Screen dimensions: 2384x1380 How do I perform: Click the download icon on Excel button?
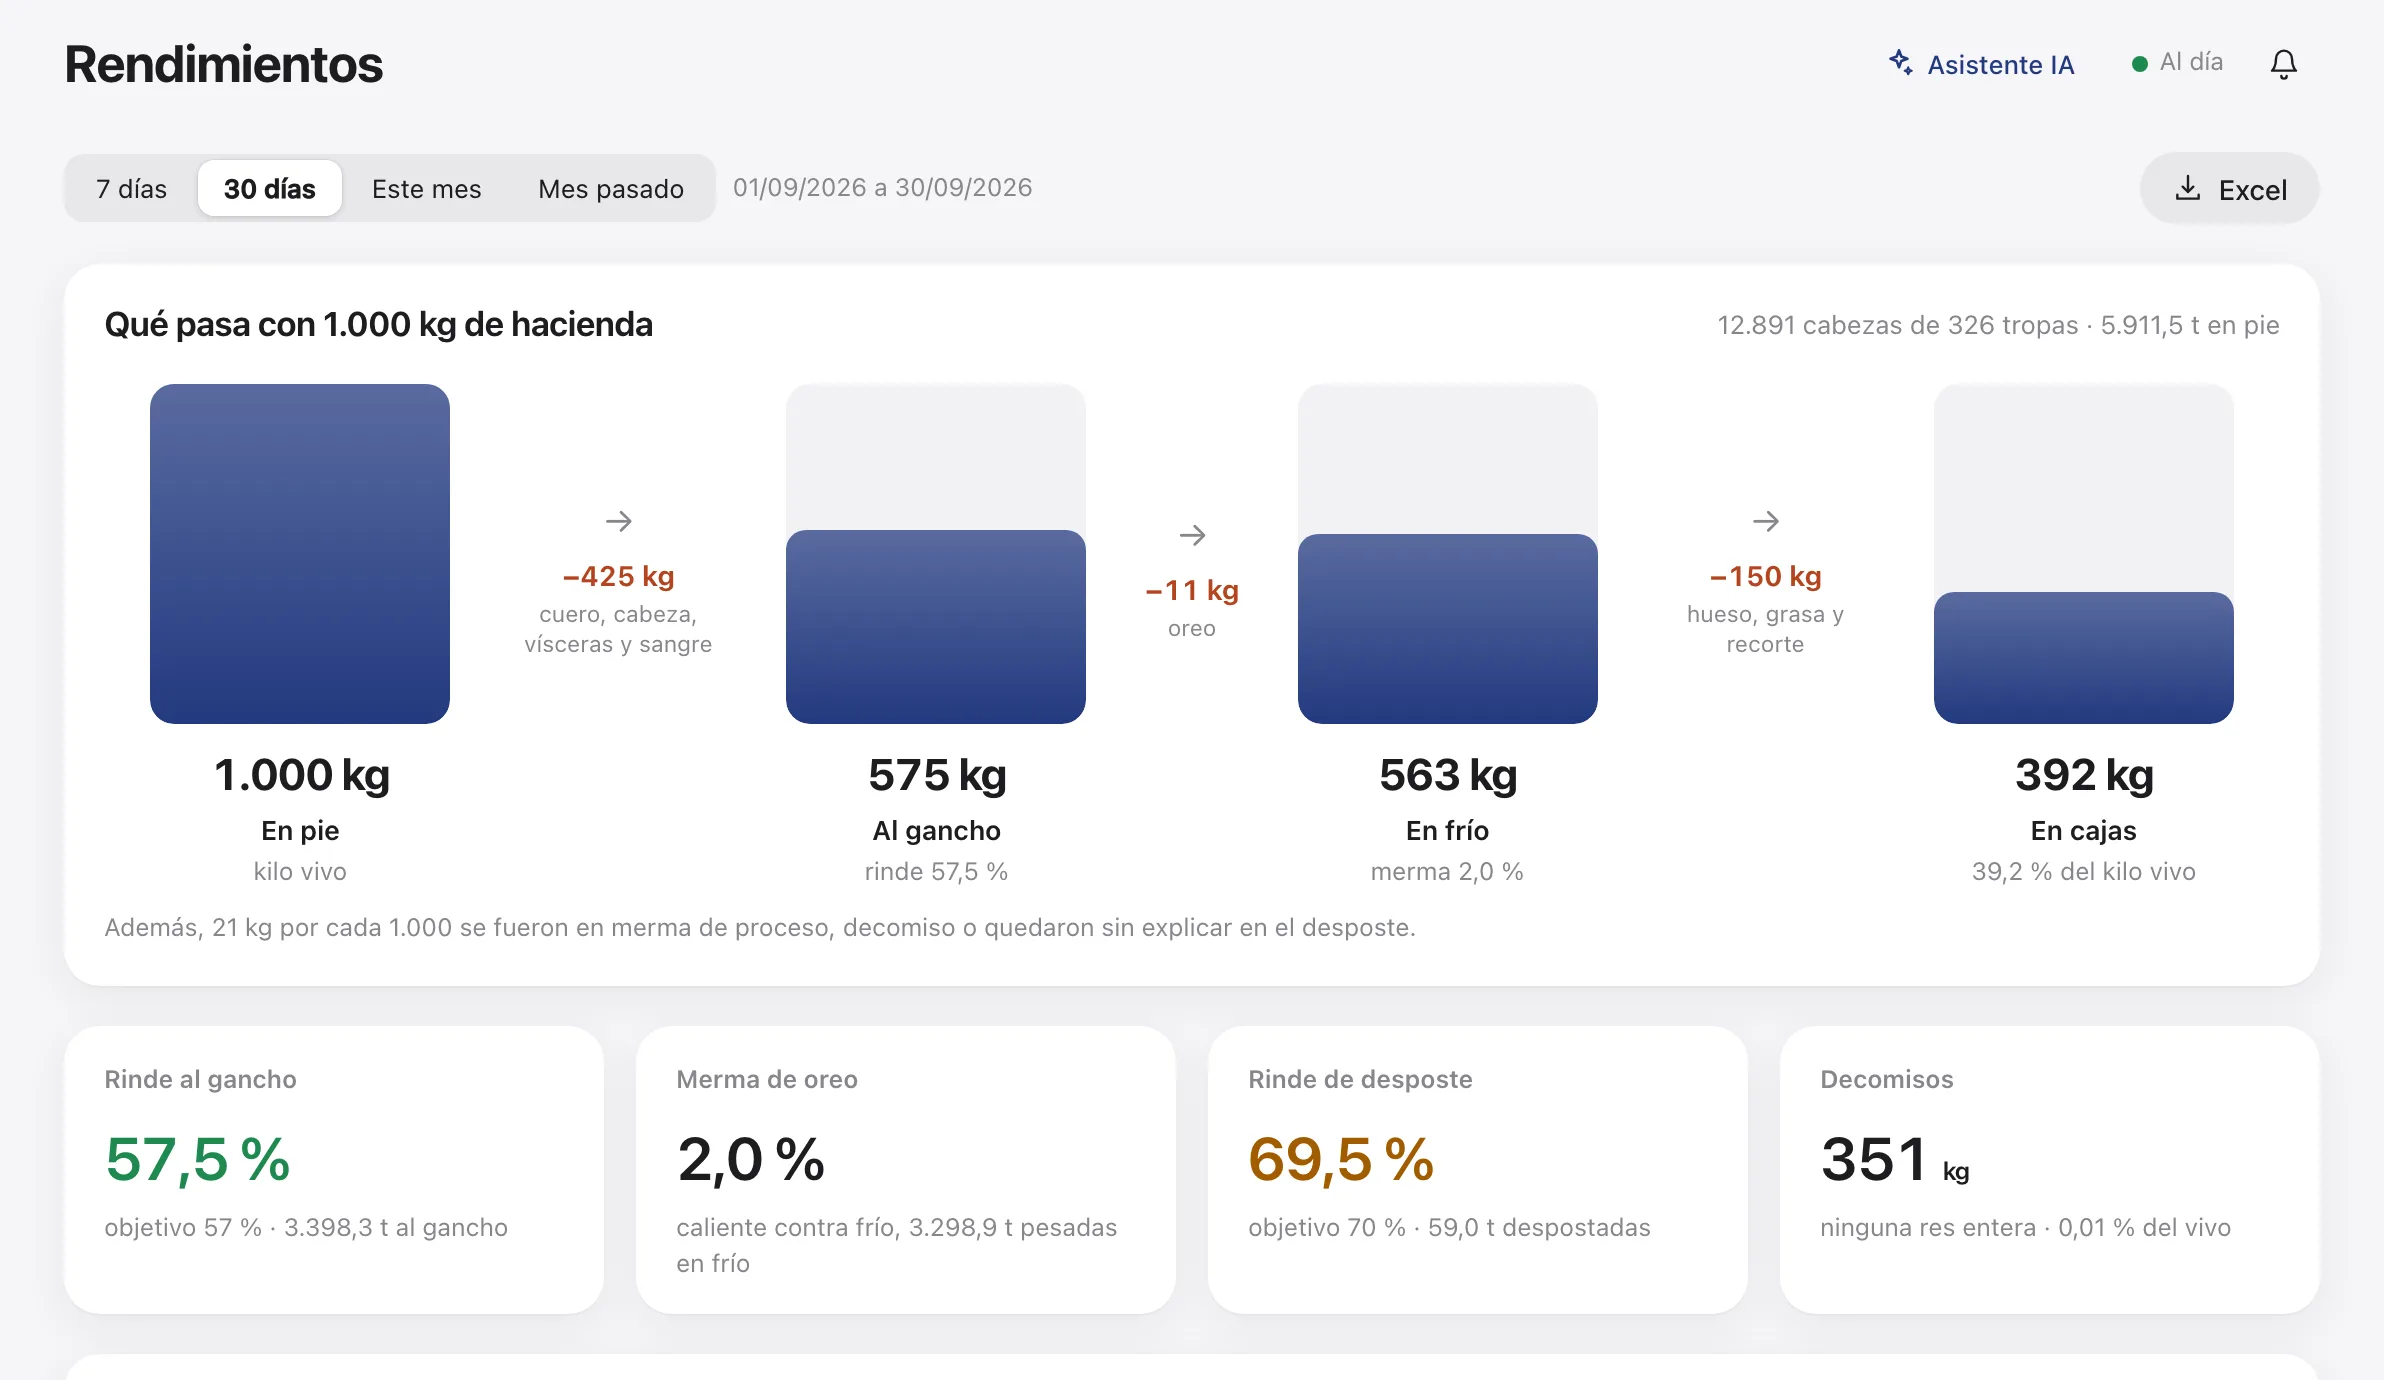tap(2188, 188)
